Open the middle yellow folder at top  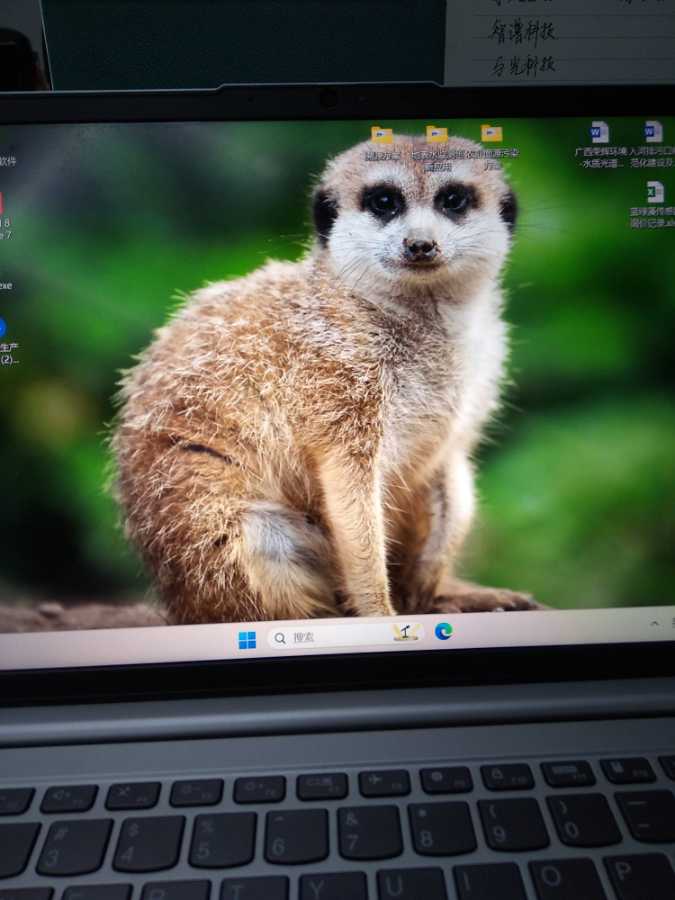[437, 135]
